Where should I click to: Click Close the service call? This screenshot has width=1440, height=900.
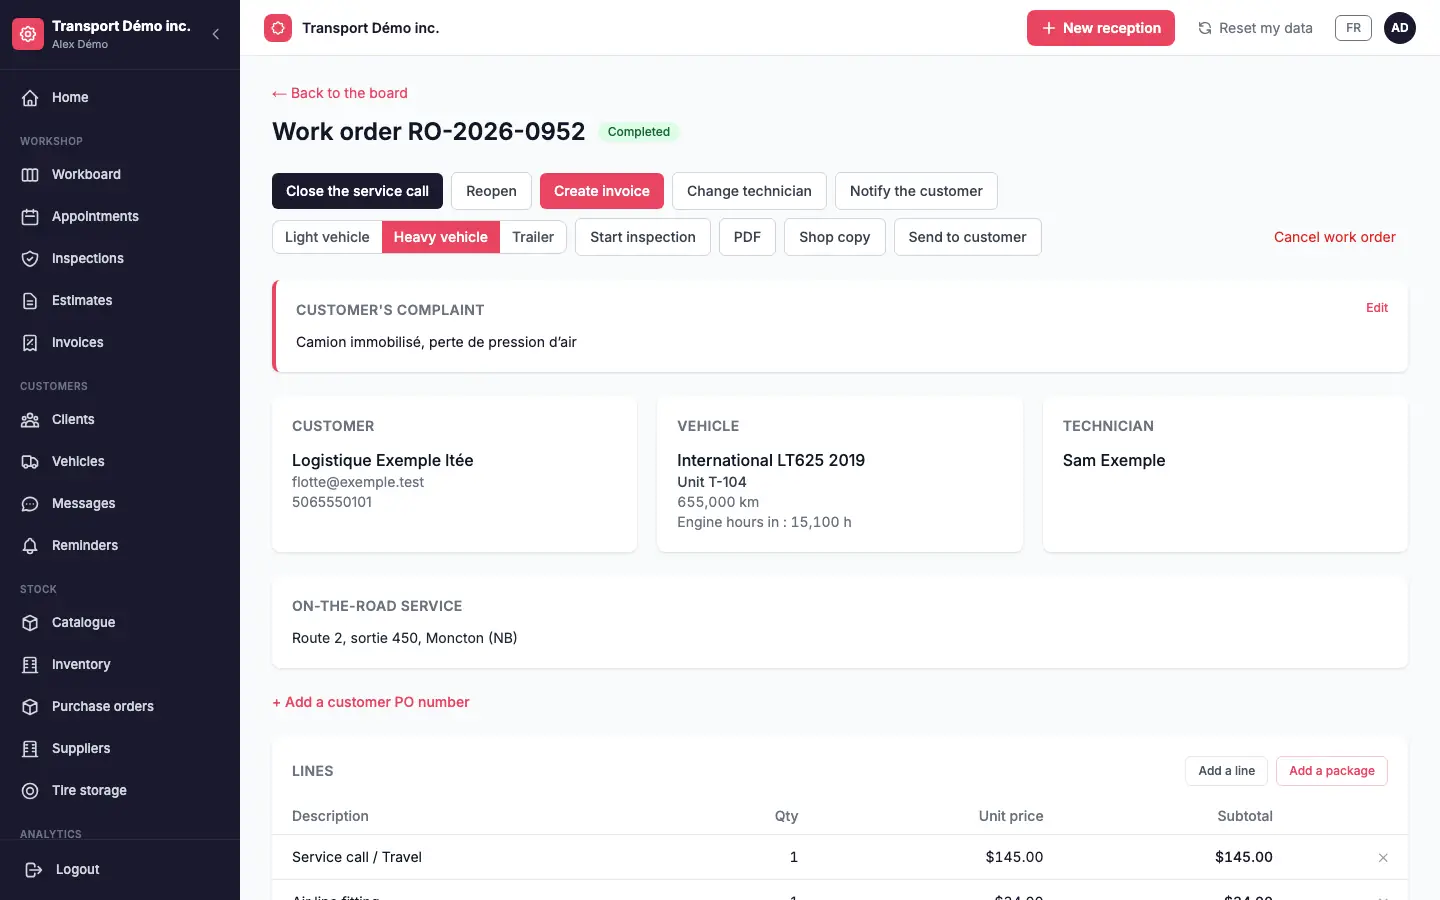tap(357, 191)
